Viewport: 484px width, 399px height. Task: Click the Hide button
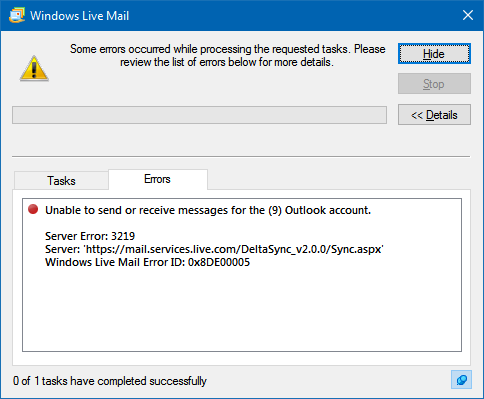[x=434, y=54]
